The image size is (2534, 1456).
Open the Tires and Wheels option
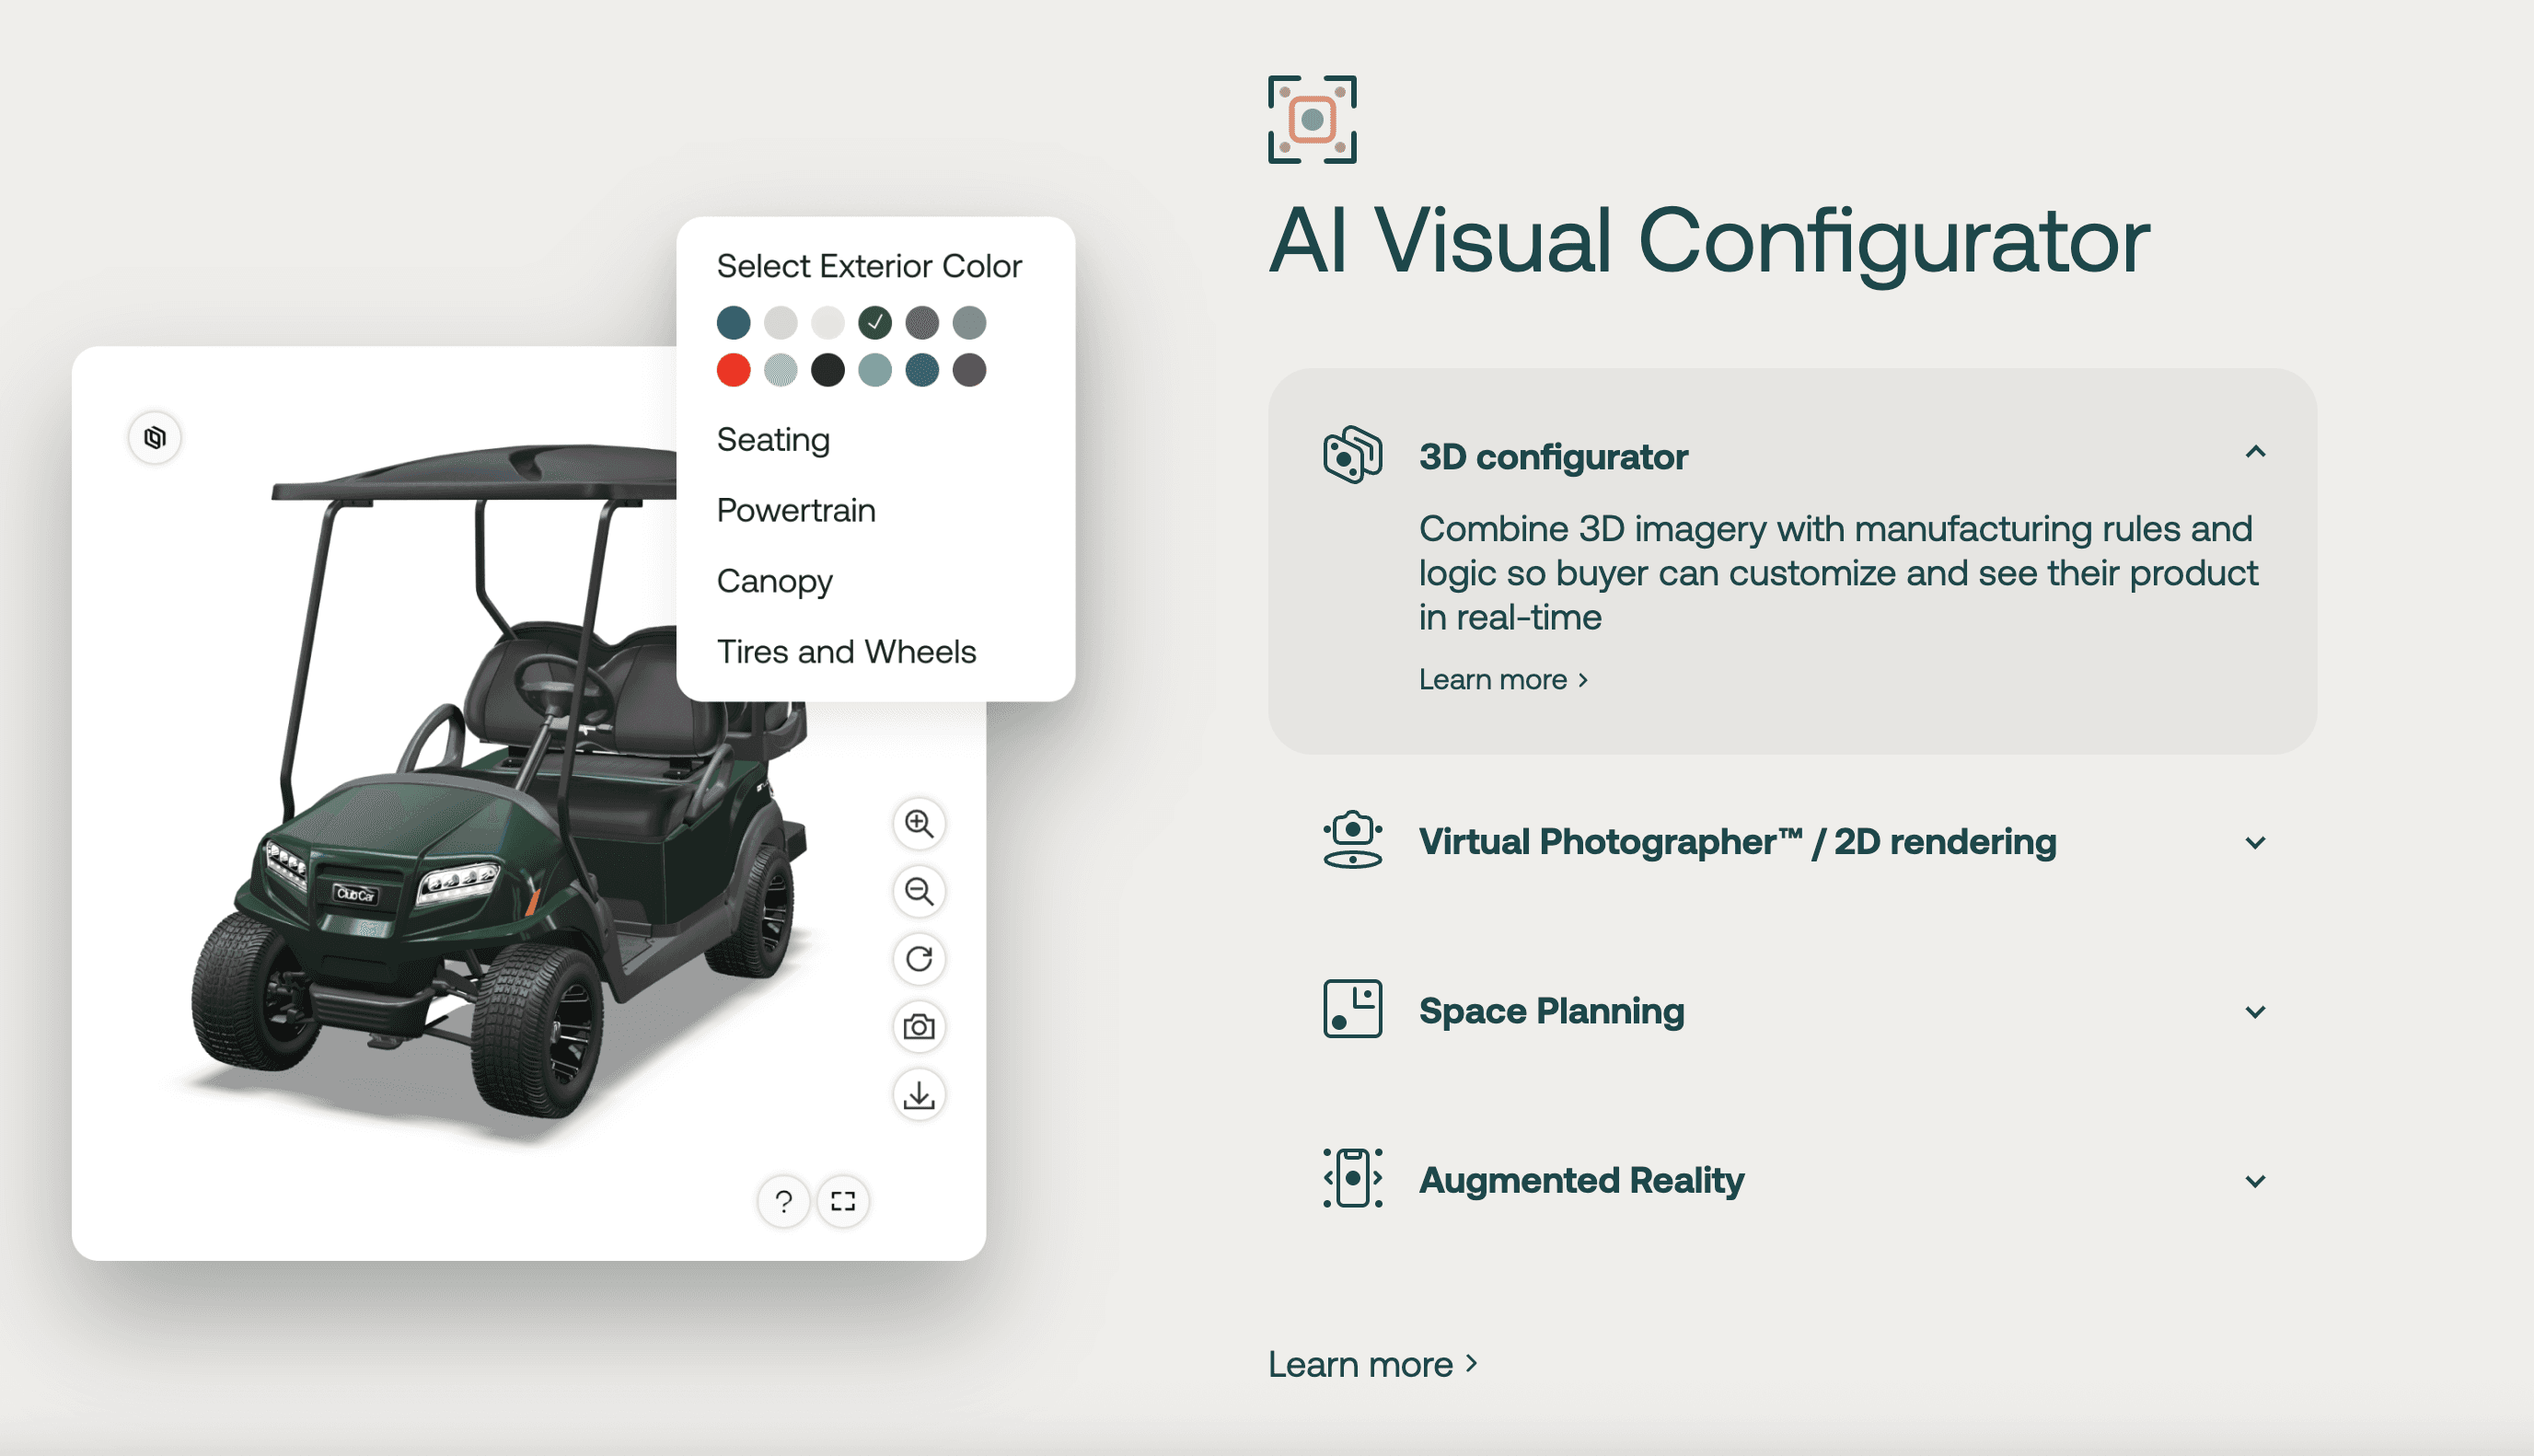846,652
